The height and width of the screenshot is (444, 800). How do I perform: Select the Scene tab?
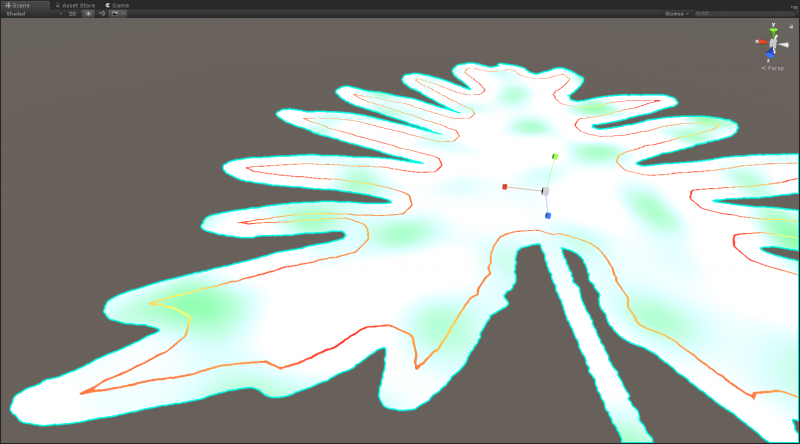(x=20, y=5)
